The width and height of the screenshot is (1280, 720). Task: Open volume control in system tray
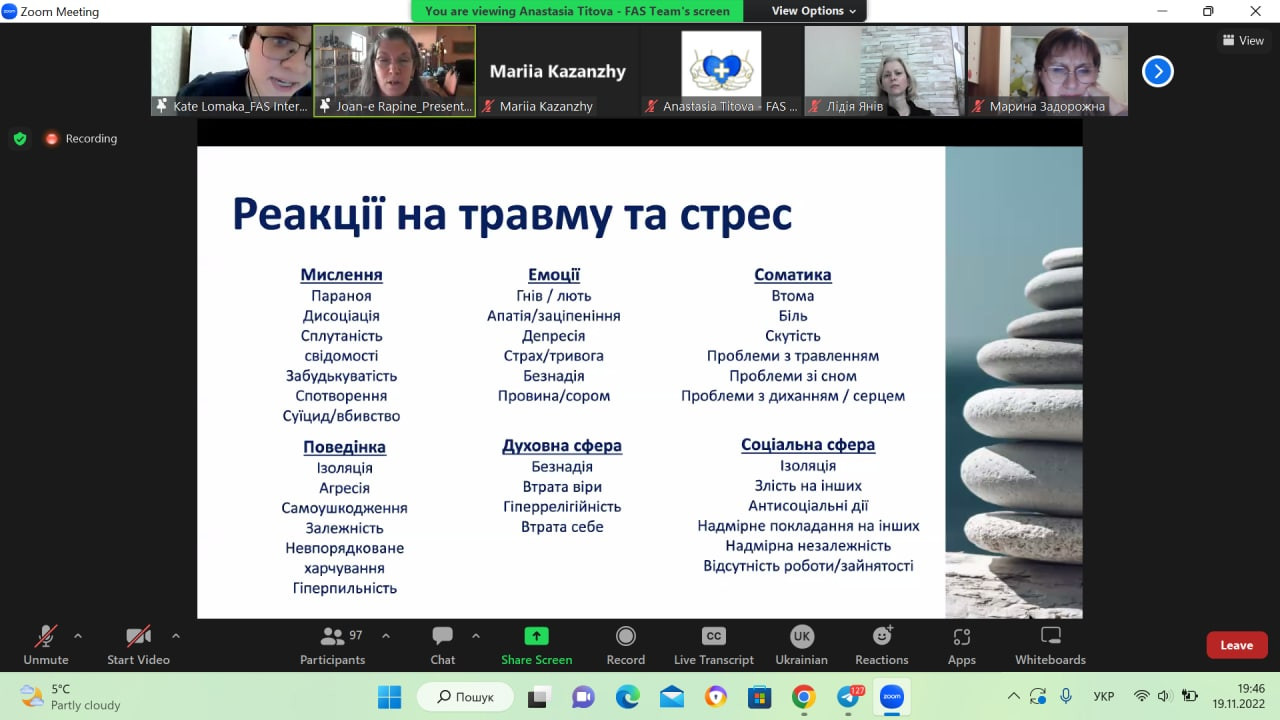[x=1165, y=696]
